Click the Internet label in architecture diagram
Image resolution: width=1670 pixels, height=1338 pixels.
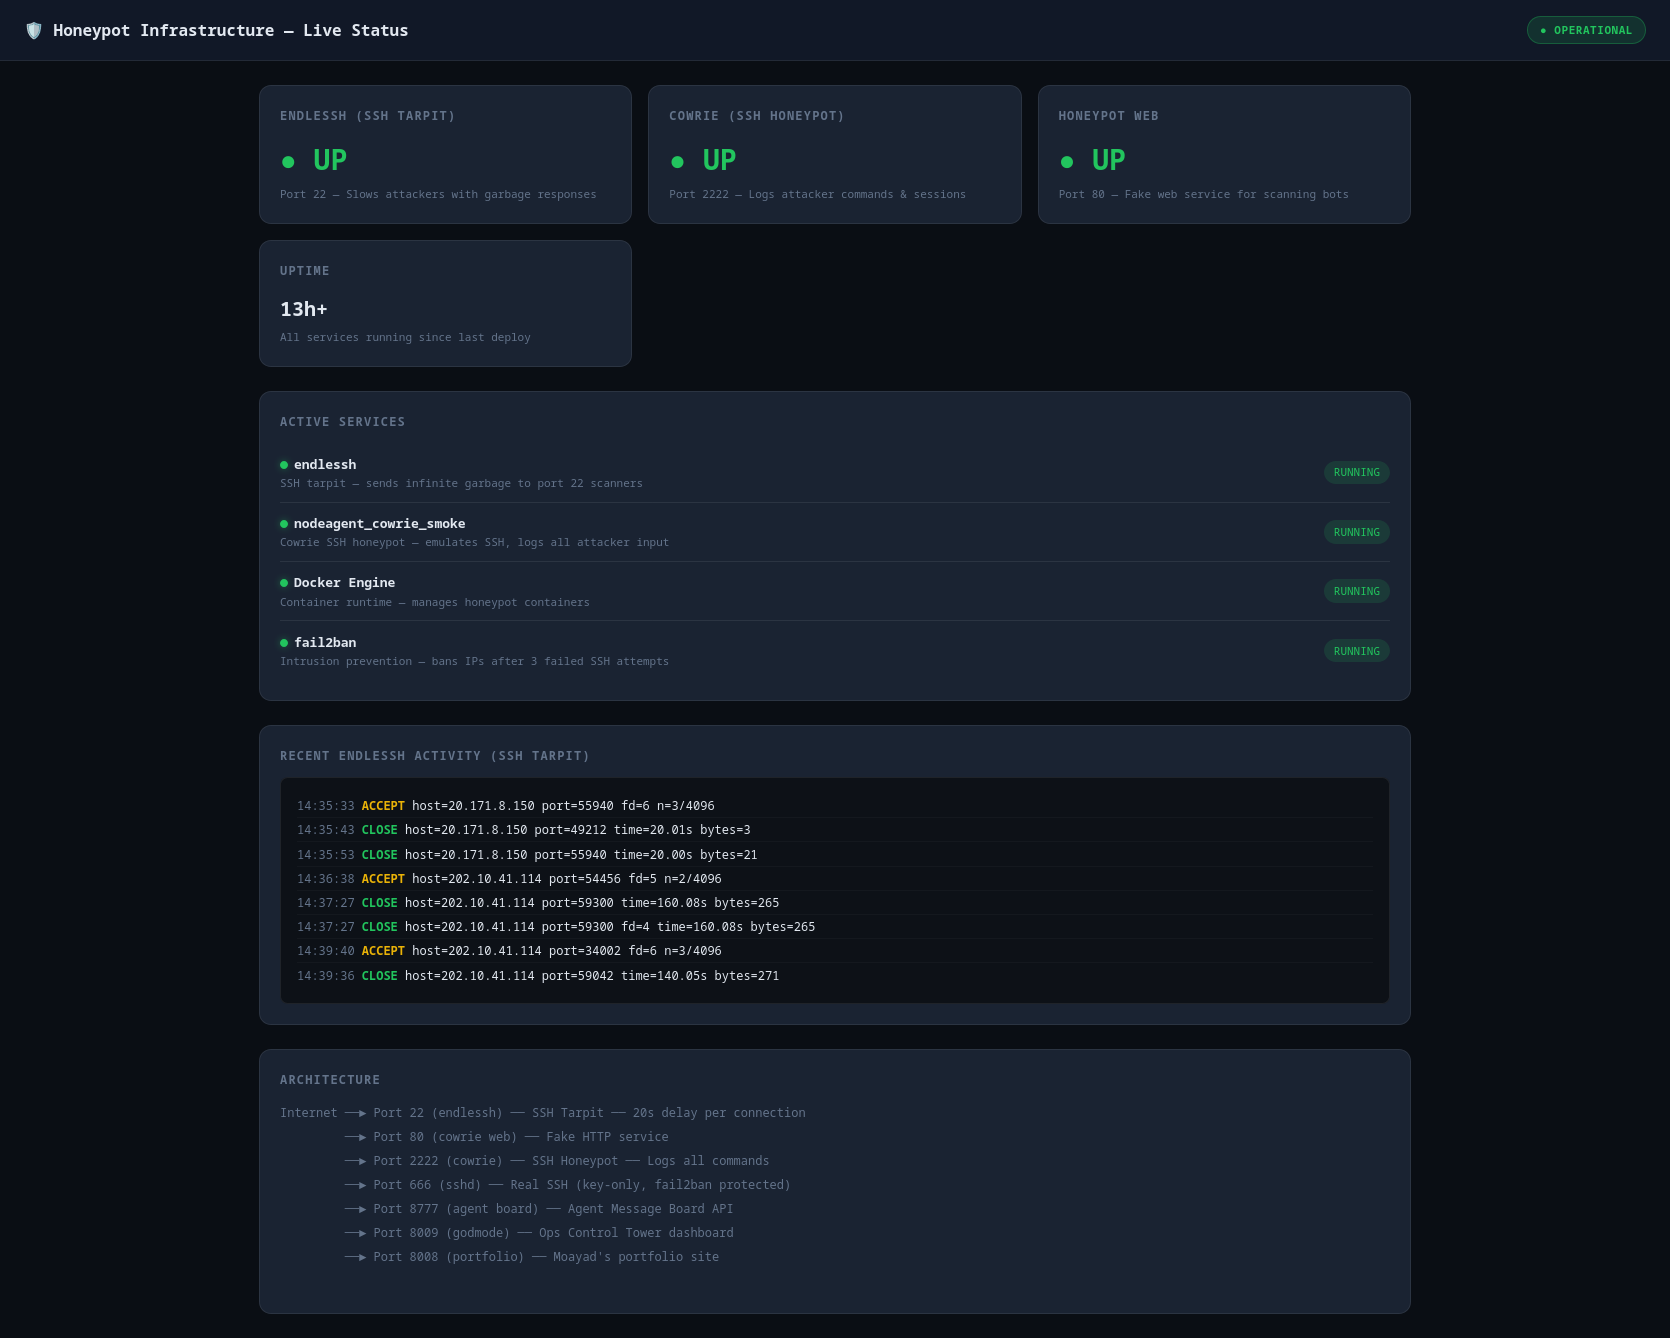tap(309, 1113)
